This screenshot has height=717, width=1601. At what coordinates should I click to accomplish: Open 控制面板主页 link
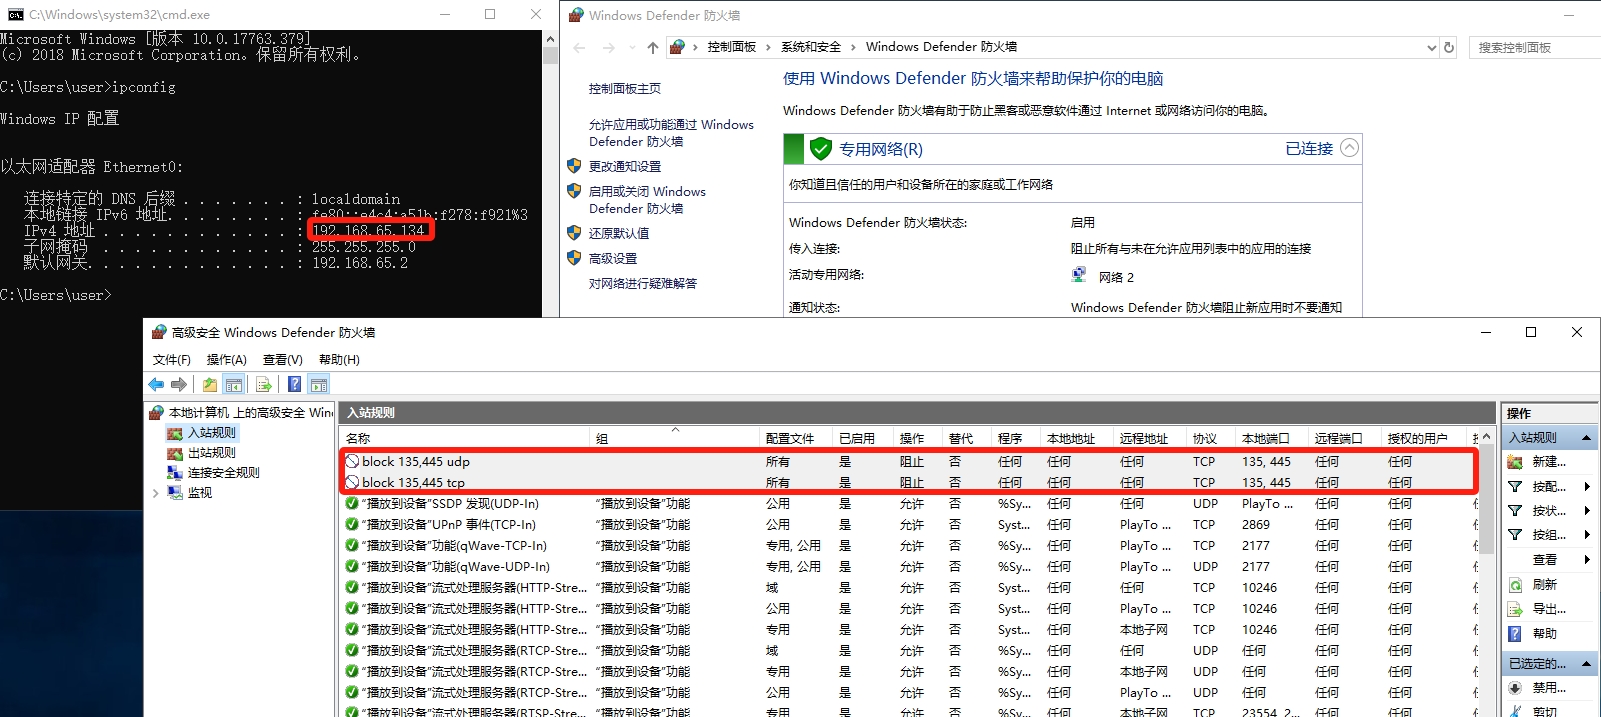(625, 89)
